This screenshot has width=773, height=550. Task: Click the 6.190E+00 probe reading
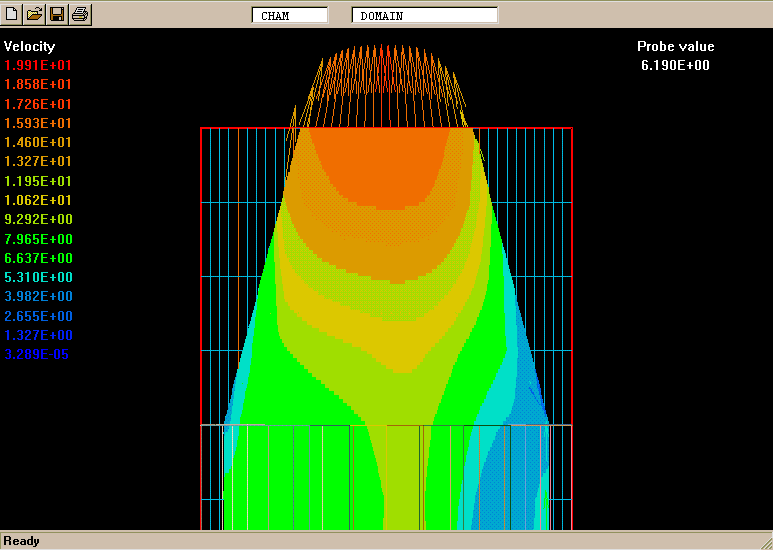(x=676, y=65)
